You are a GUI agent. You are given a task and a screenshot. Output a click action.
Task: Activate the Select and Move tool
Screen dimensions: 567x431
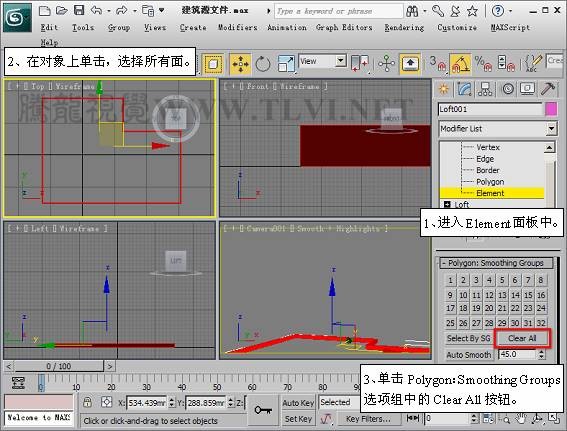[x=240, y=64]
